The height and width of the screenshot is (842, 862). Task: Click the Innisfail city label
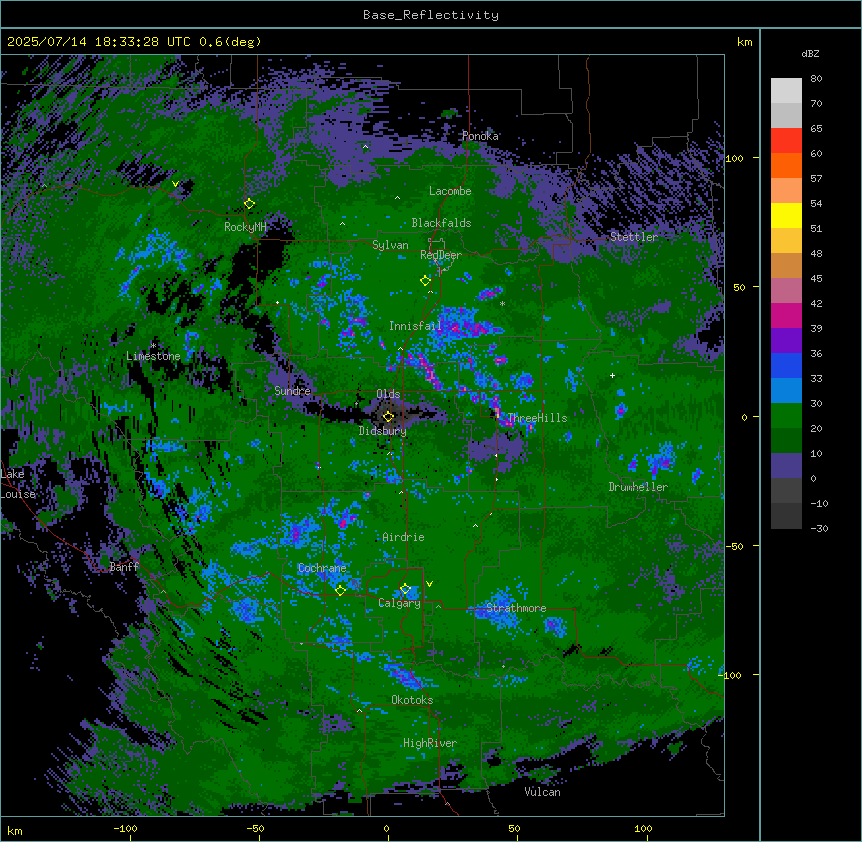(x=415, y=326)
